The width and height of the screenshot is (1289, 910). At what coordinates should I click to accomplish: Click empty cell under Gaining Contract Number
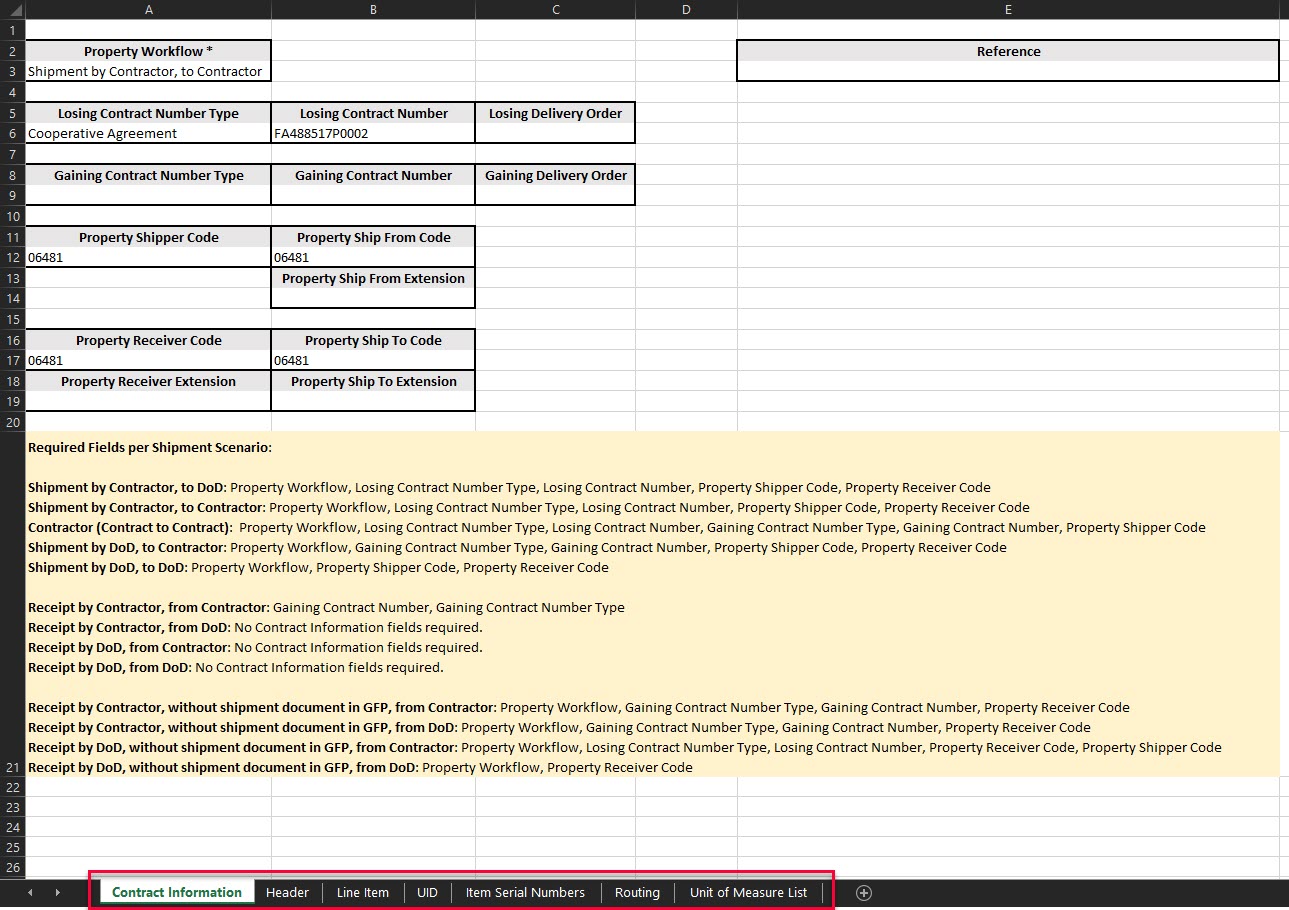(373, 196)
